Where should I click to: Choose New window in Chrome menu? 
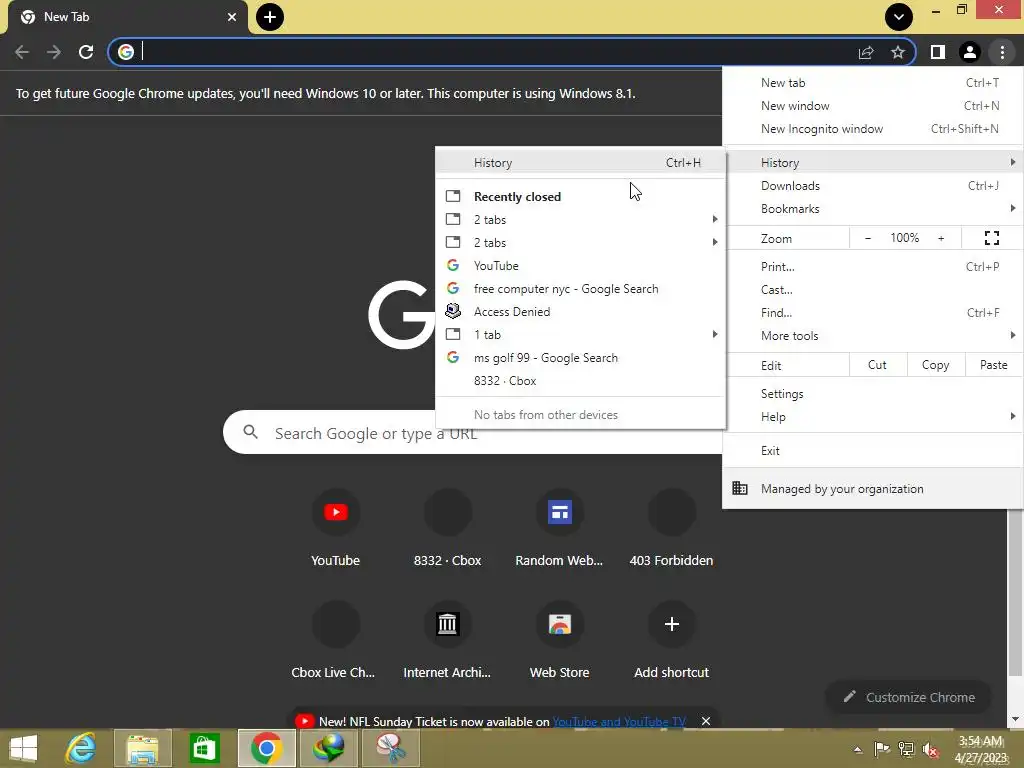[872, 106]
